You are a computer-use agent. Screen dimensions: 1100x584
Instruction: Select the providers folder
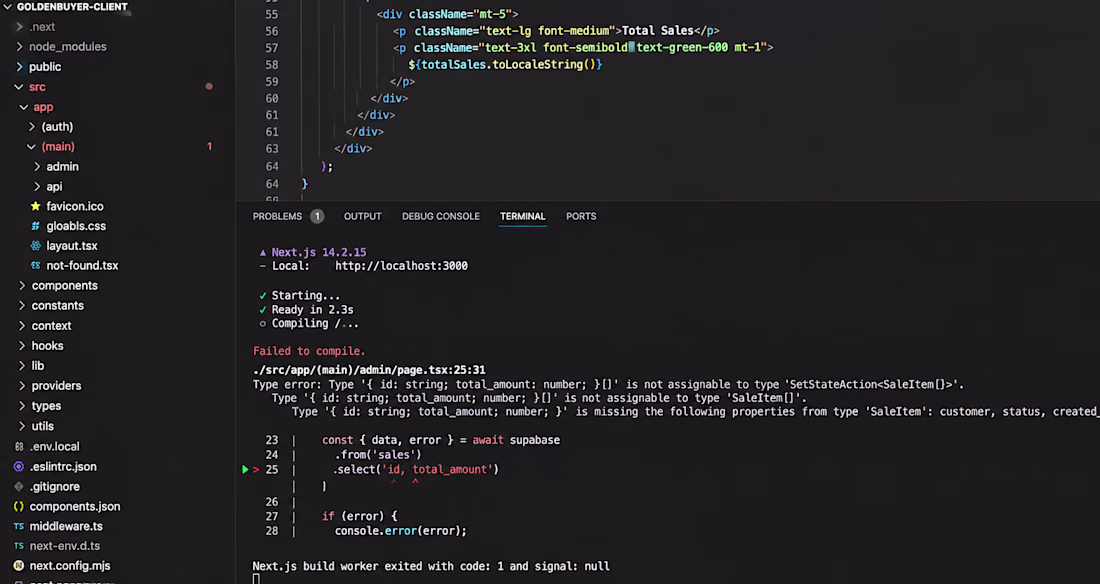point(56,385)
